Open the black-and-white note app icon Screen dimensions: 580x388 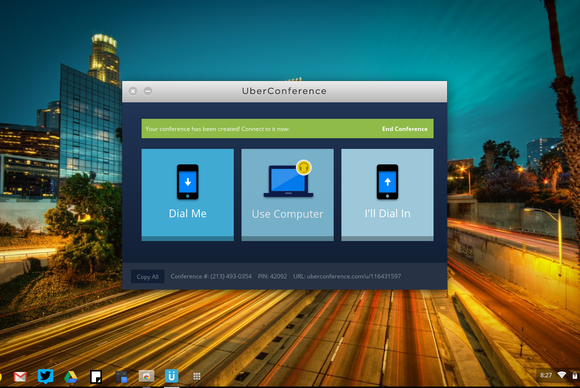[96, 377]
